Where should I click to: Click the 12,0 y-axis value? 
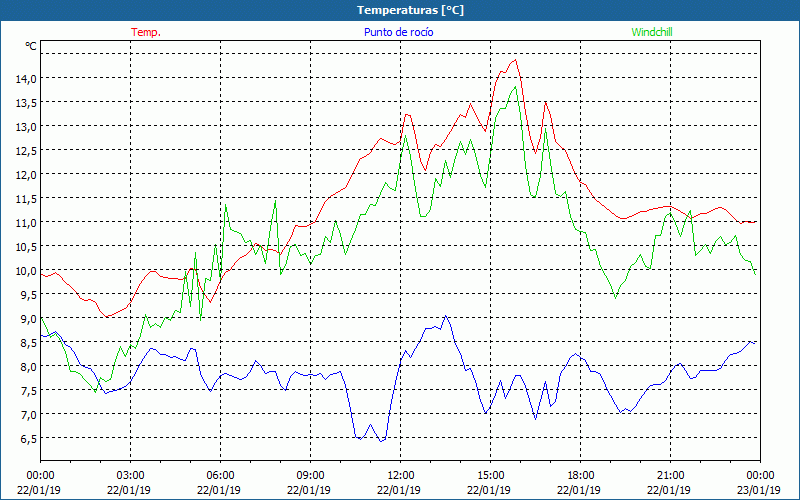pos(26,174)
